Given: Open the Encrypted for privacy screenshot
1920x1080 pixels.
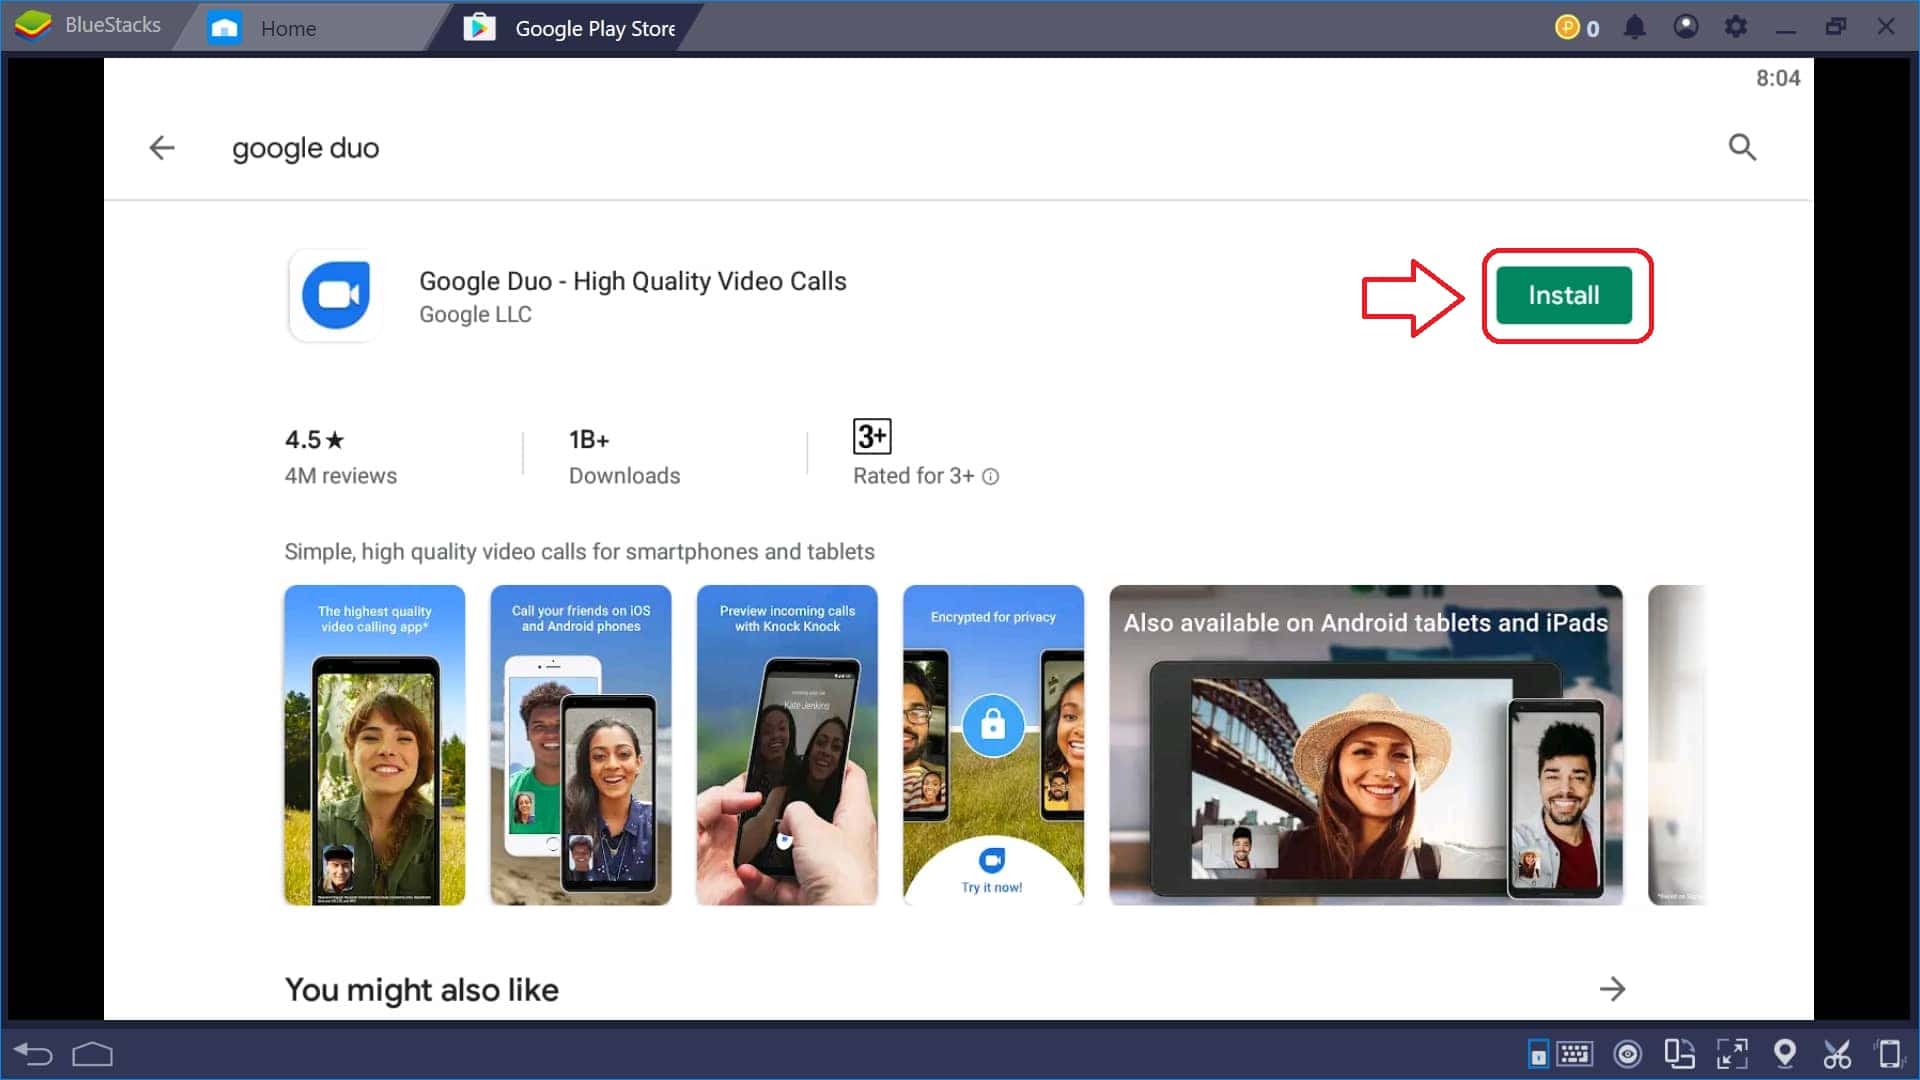Looking at the screenshot, I should pyautogui.click(x=993, y=745).
